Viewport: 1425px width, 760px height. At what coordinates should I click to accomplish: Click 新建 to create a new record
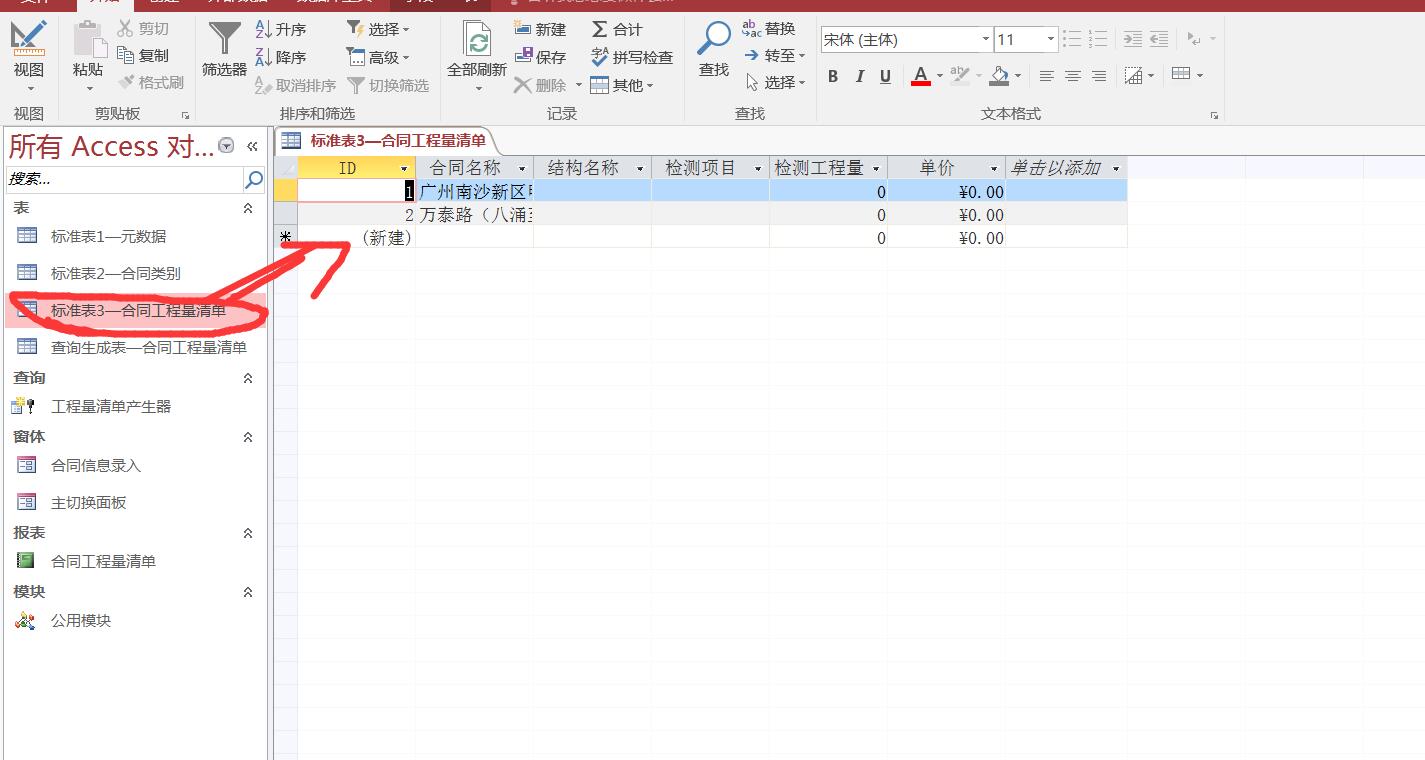click(x=540, y=29)
